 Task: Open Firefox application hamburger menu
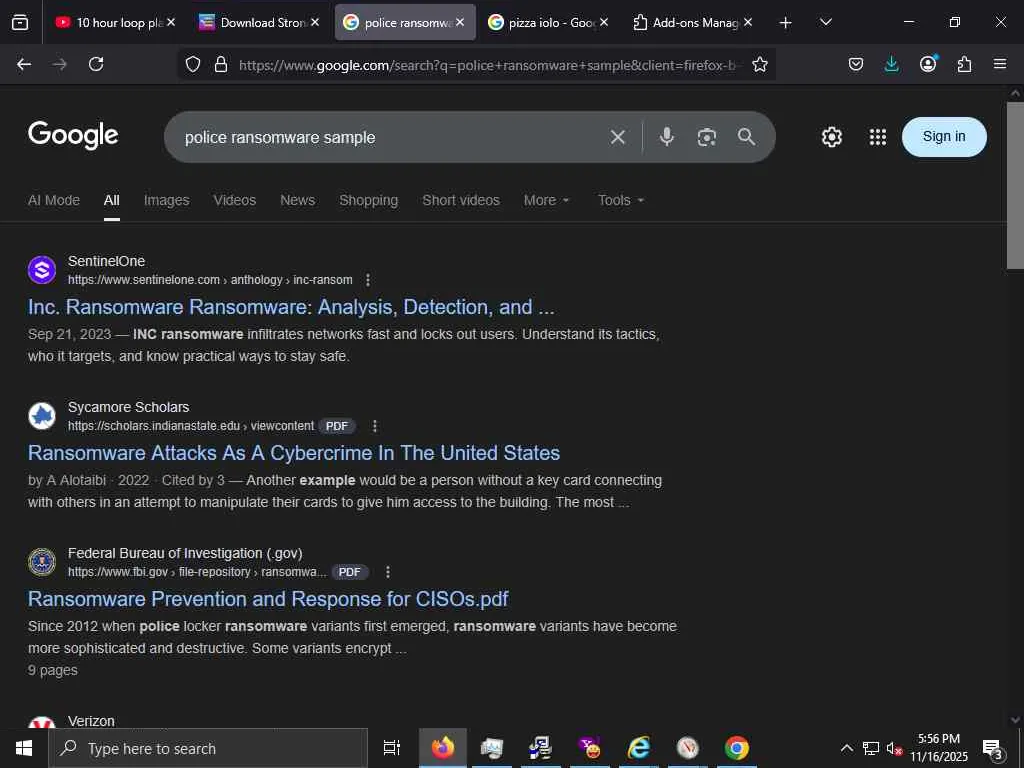1000,64
